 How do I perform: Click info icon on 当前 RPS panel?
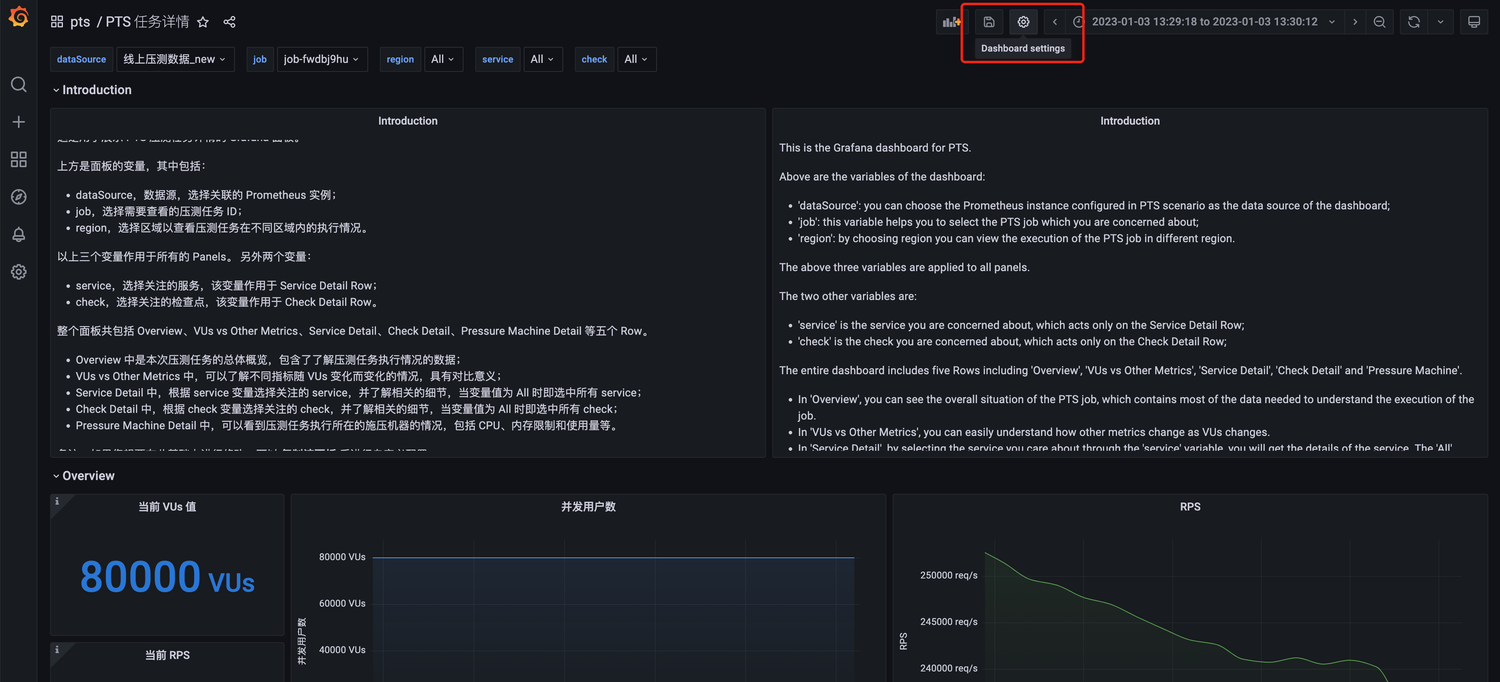pyautogui.click(x=57, y=650)
